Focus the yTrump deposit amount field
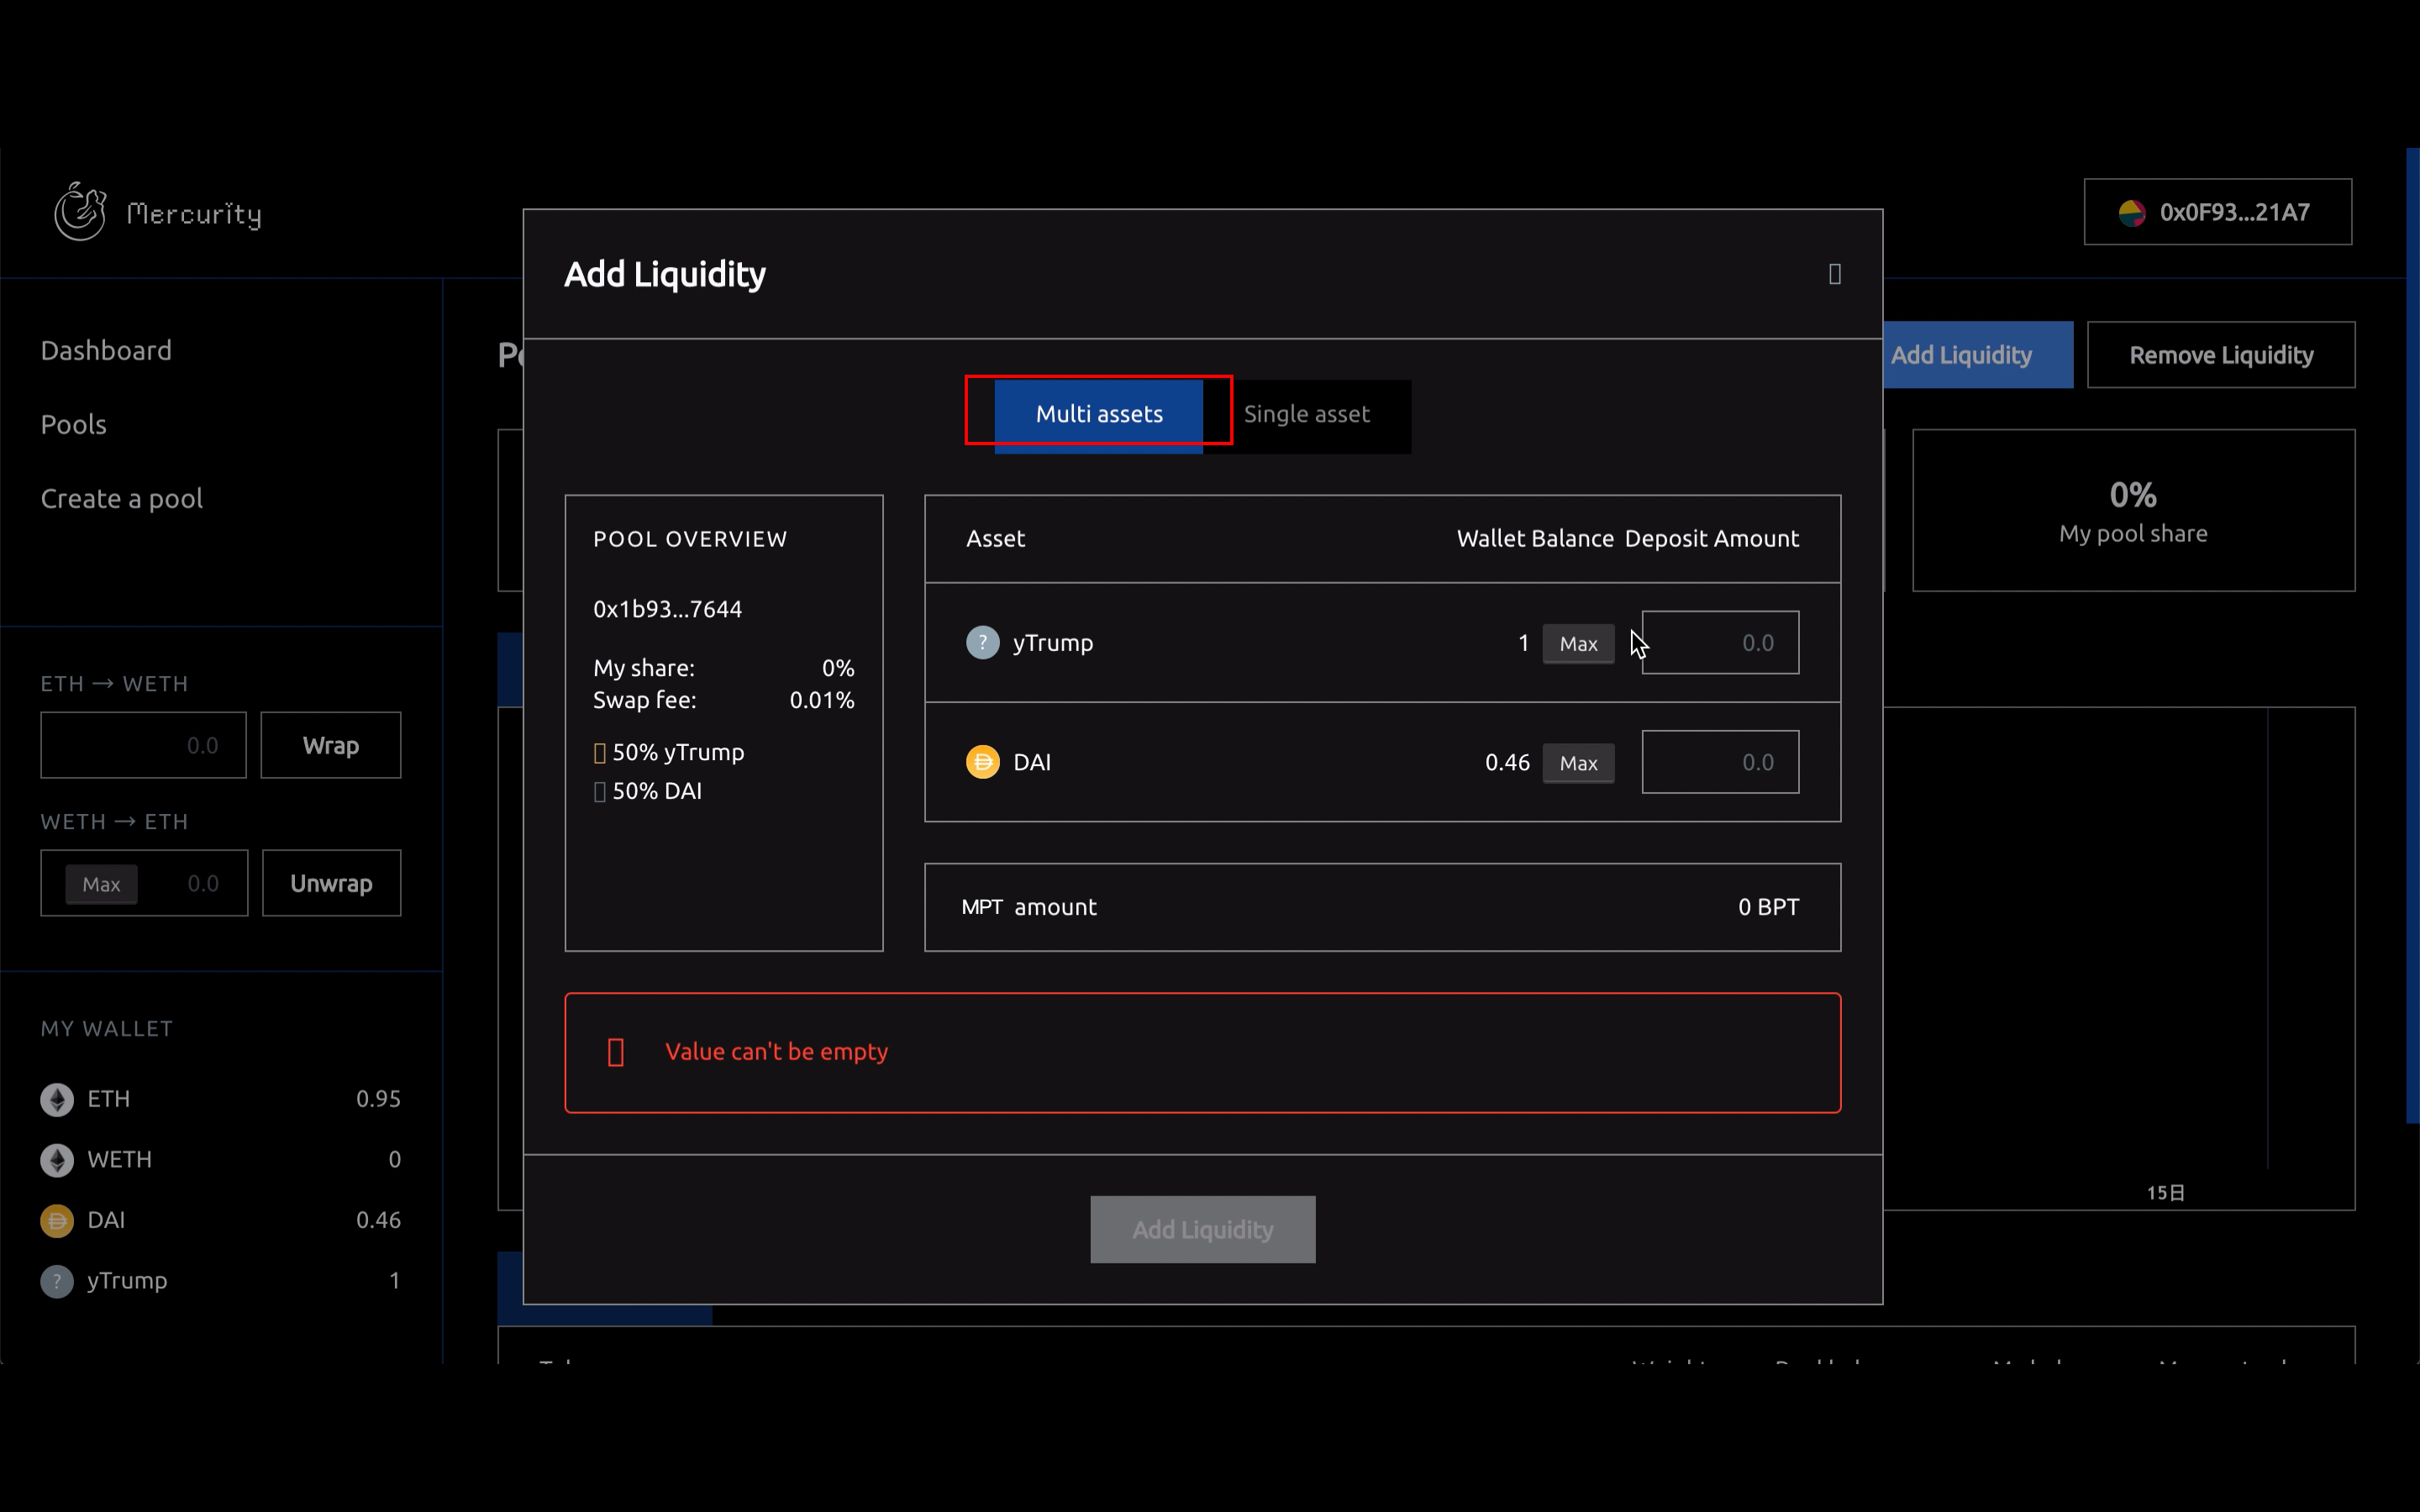 (1720, 643)
